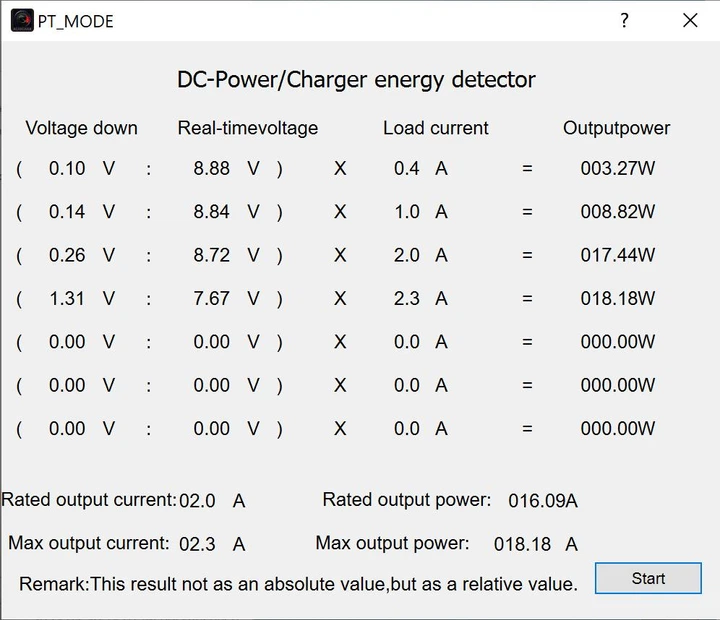Click the output power value 008.82W
The width and height of the screenshot is (720, 620).
click(618, 212)
